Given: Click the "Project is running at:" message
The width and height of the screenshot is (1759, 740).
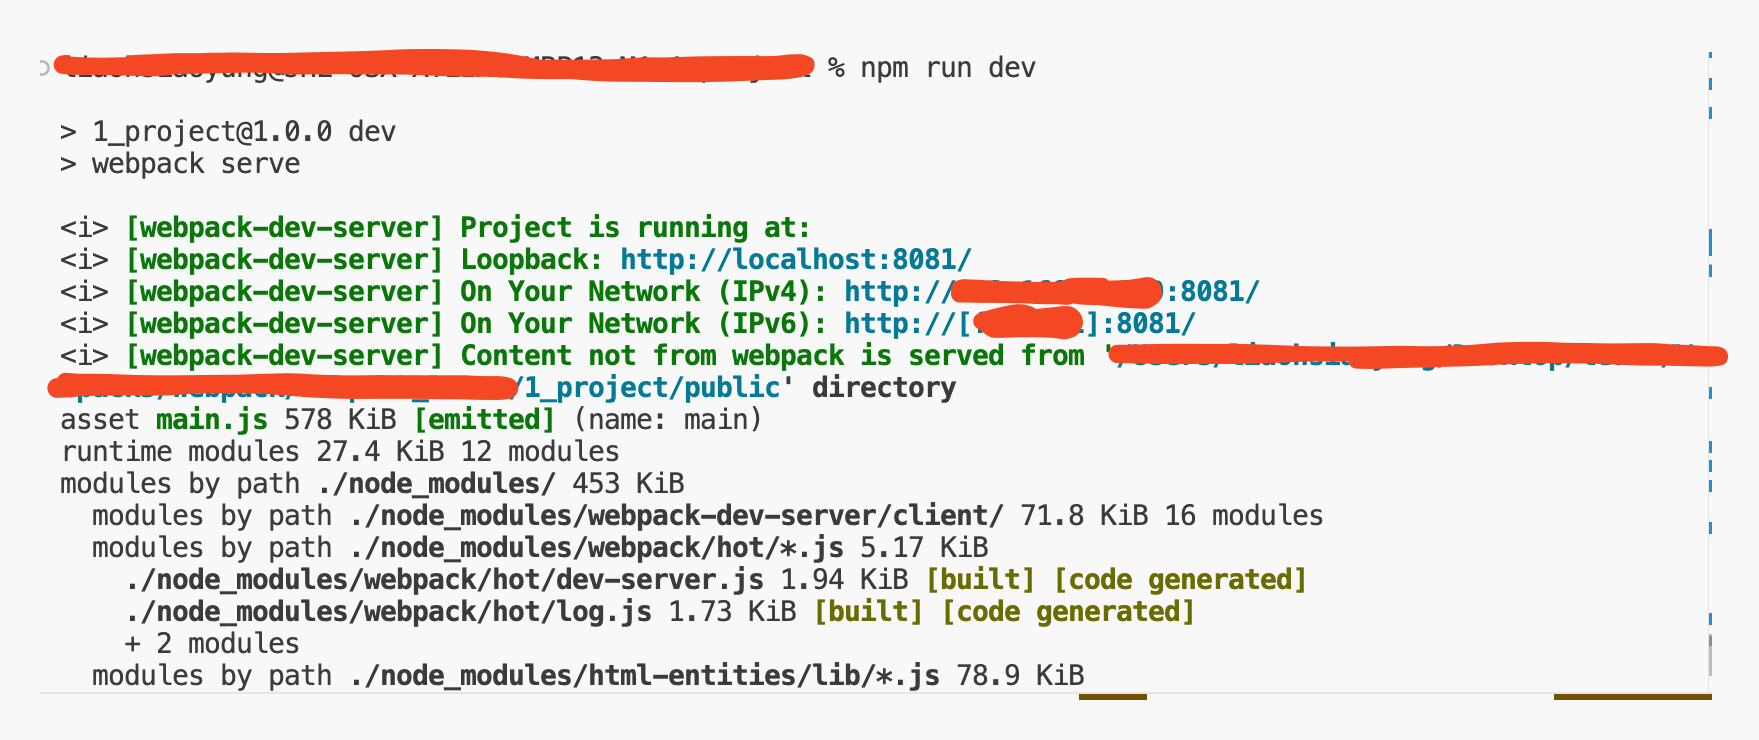Looking at the screenshot, I should tap(635, 228).
